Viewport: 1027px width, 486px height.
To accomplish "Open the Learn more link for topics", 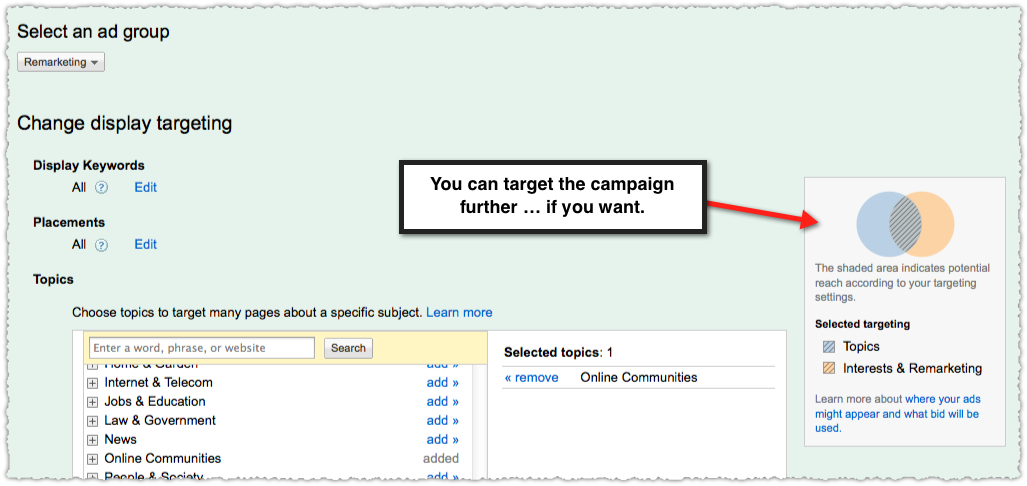I will (x=459, y=312).
